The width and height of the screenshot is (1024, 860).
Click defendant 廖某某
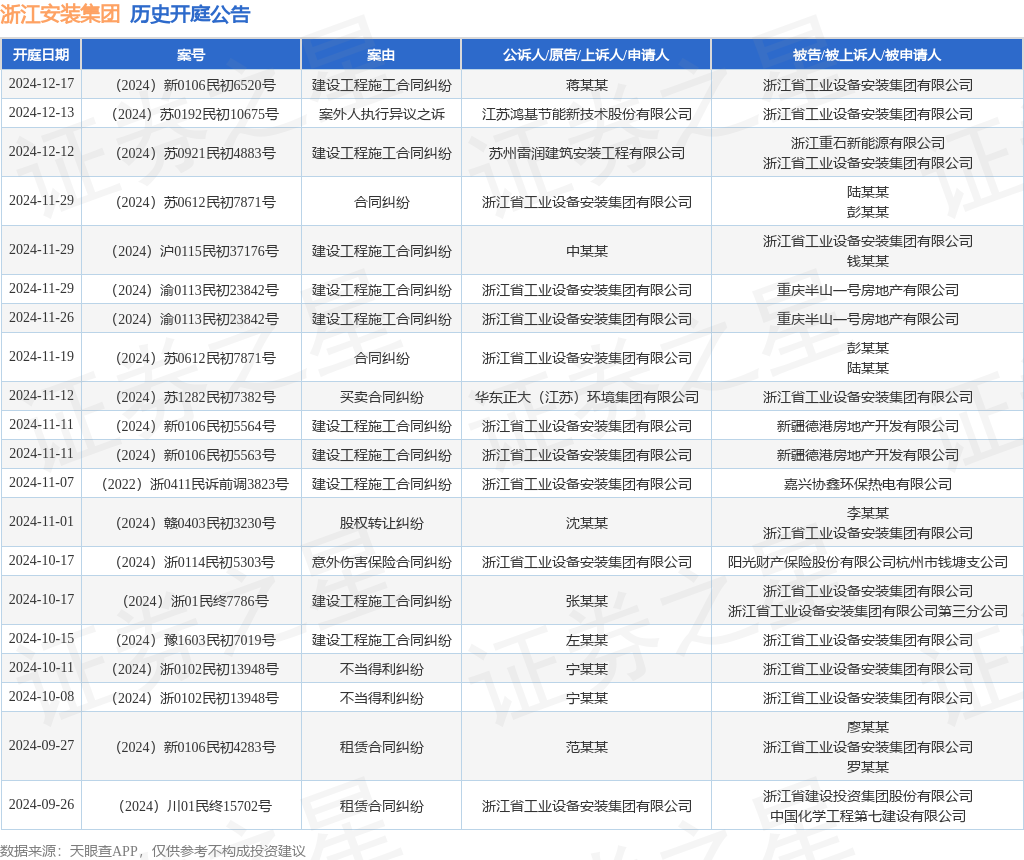pyautogui.click(x=867, y=727)
